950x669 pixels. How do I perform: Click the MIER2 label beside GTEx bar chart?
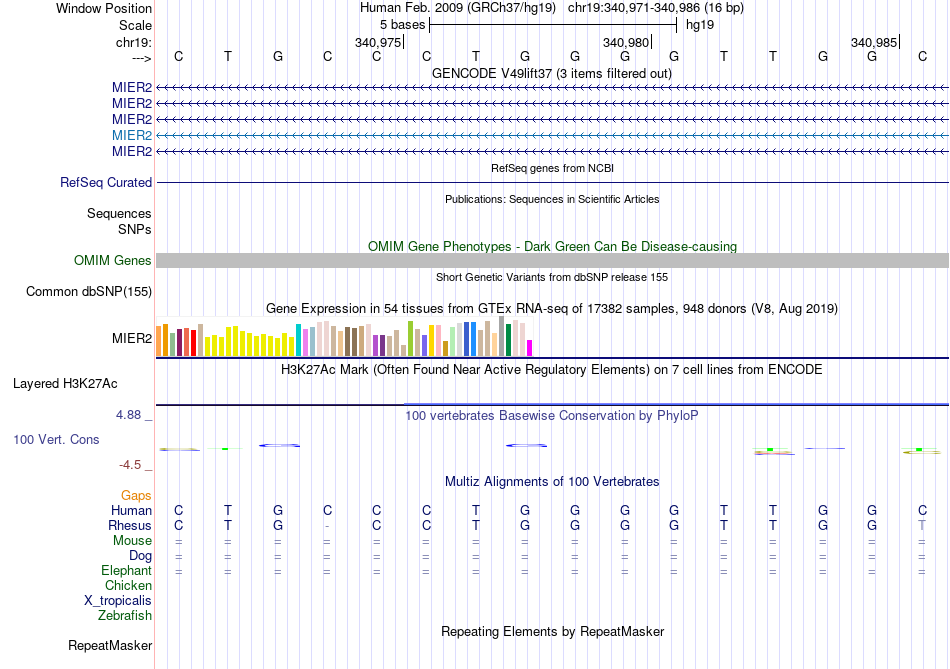pyautogui.click(x=131, y=338)
